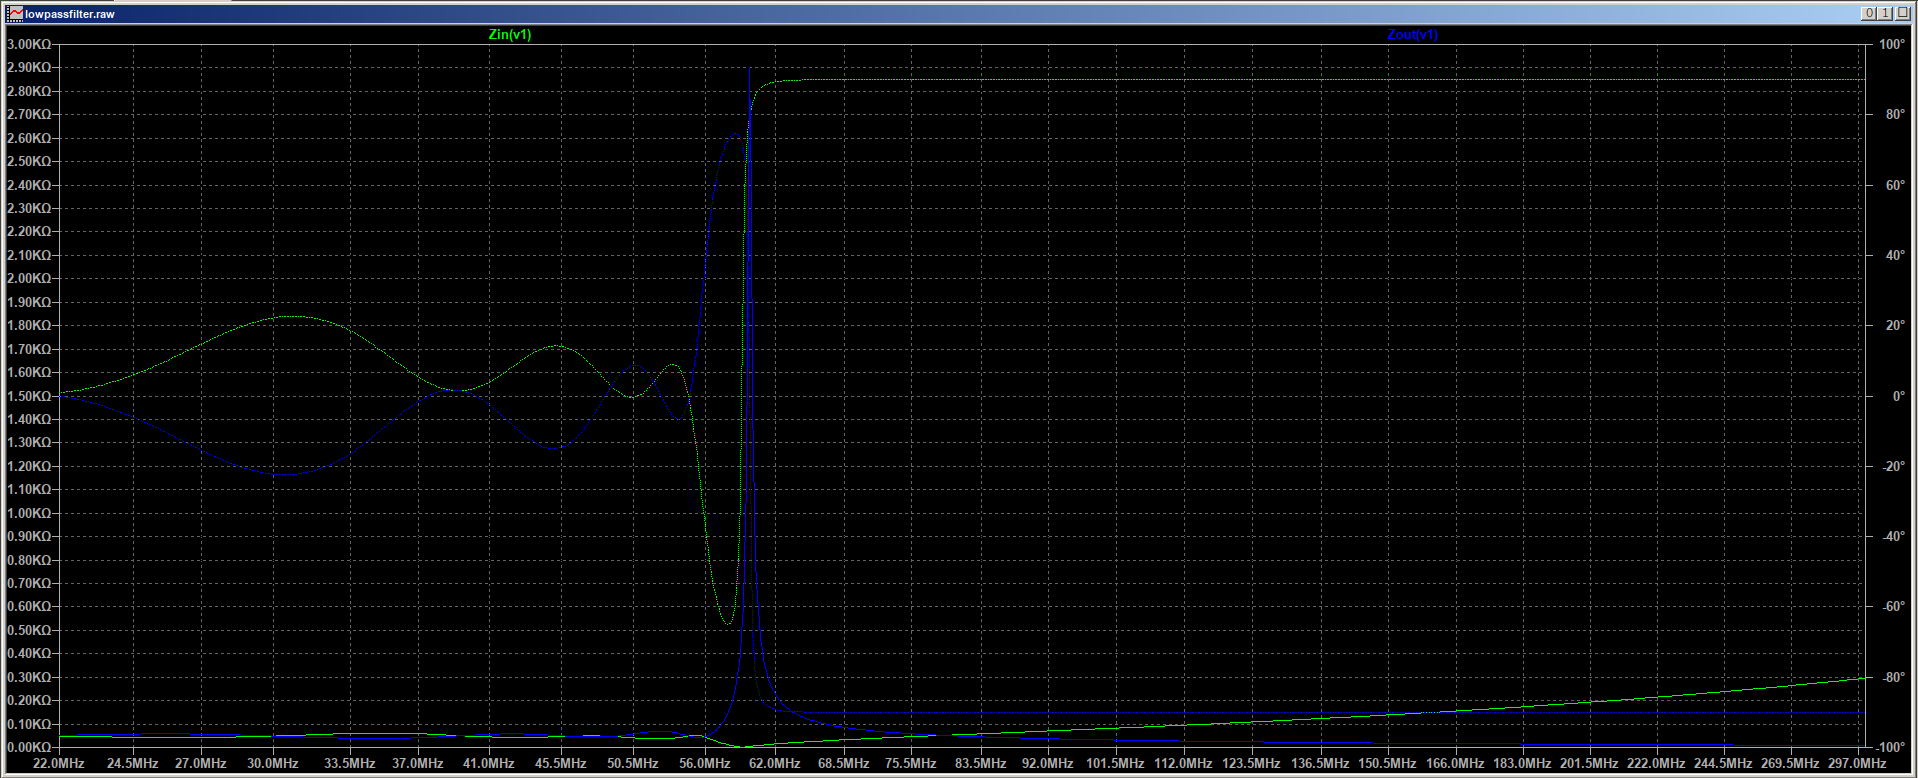Click the 297.0MHz frequency axis label
Screen dimensions: 1918x778
tap(1858, 763)
